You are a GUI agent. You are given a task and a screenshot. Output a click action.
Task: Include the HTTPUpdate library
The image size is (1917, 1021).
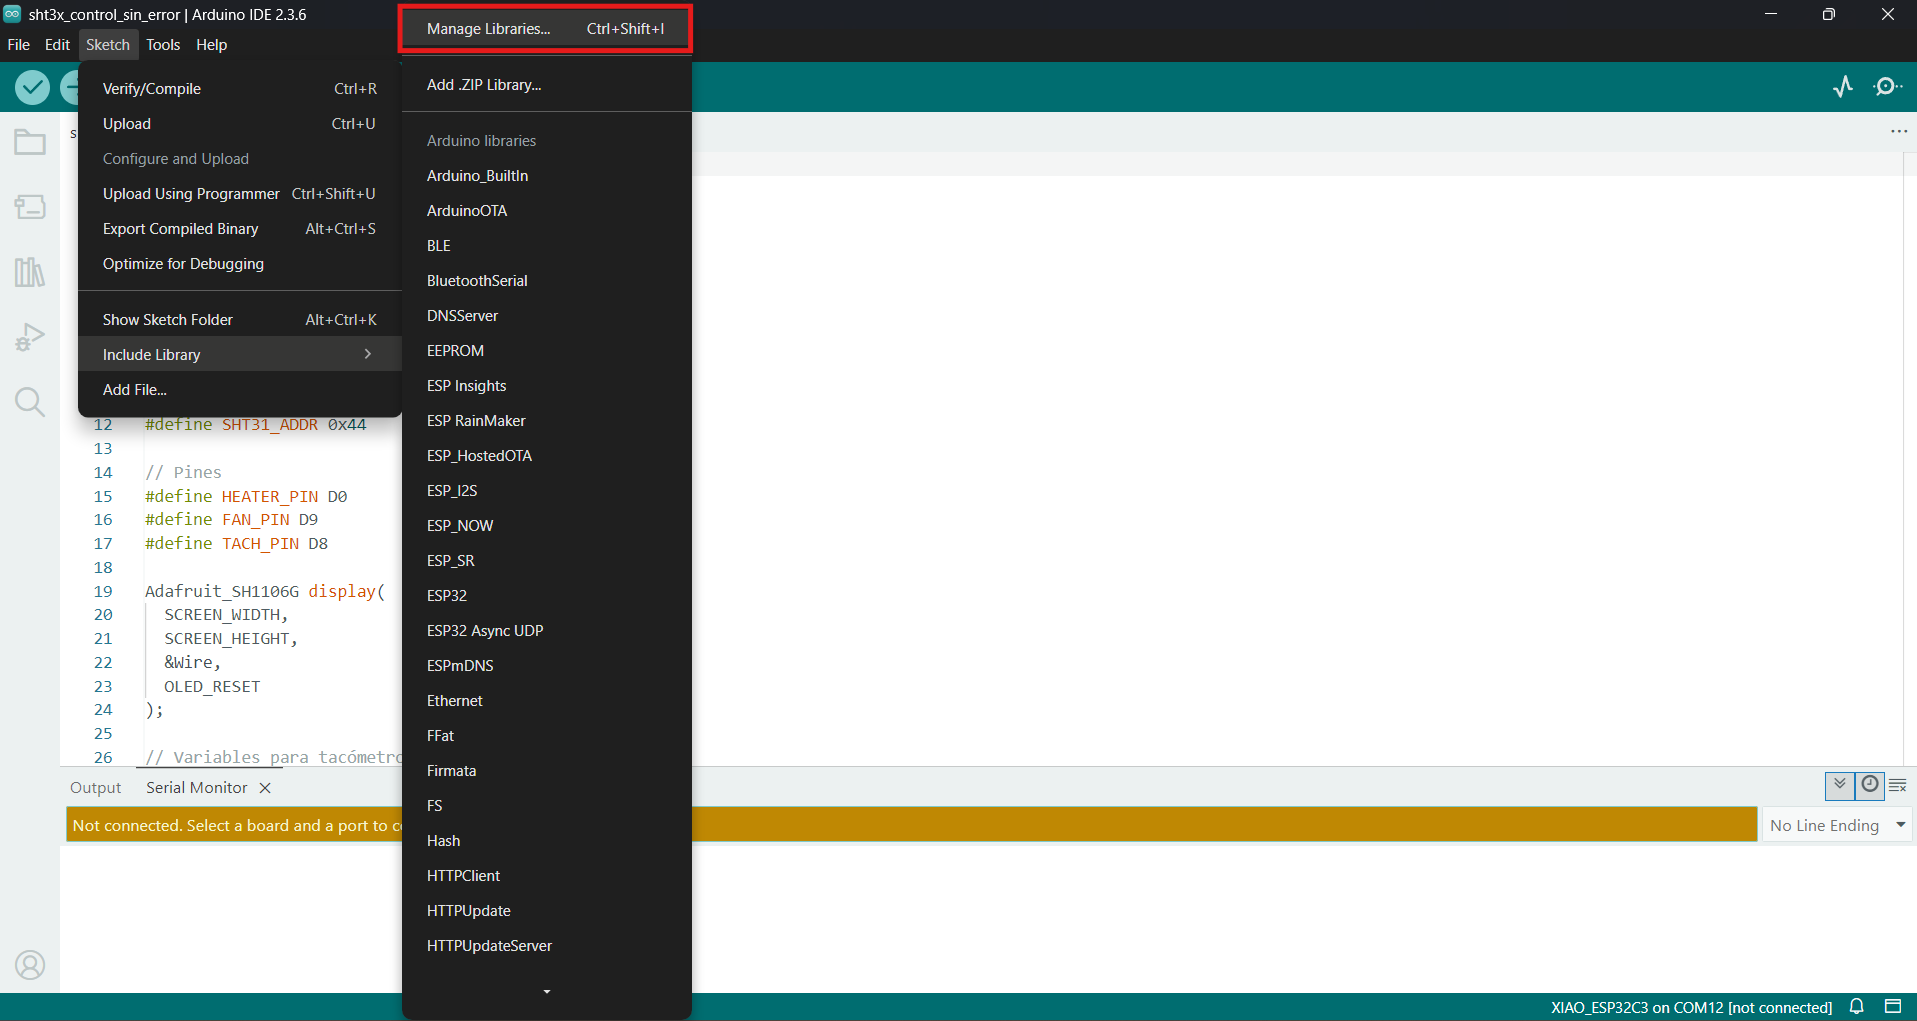(546, 911)
